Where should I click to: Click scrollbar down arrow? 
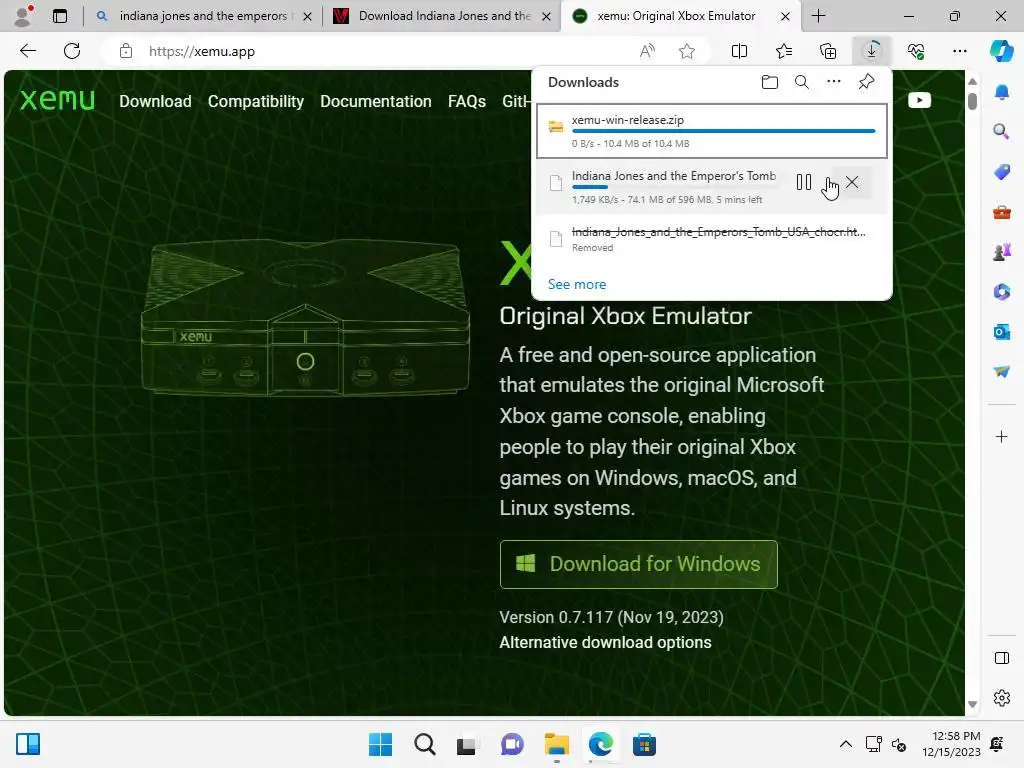click(x=972, y=704)
